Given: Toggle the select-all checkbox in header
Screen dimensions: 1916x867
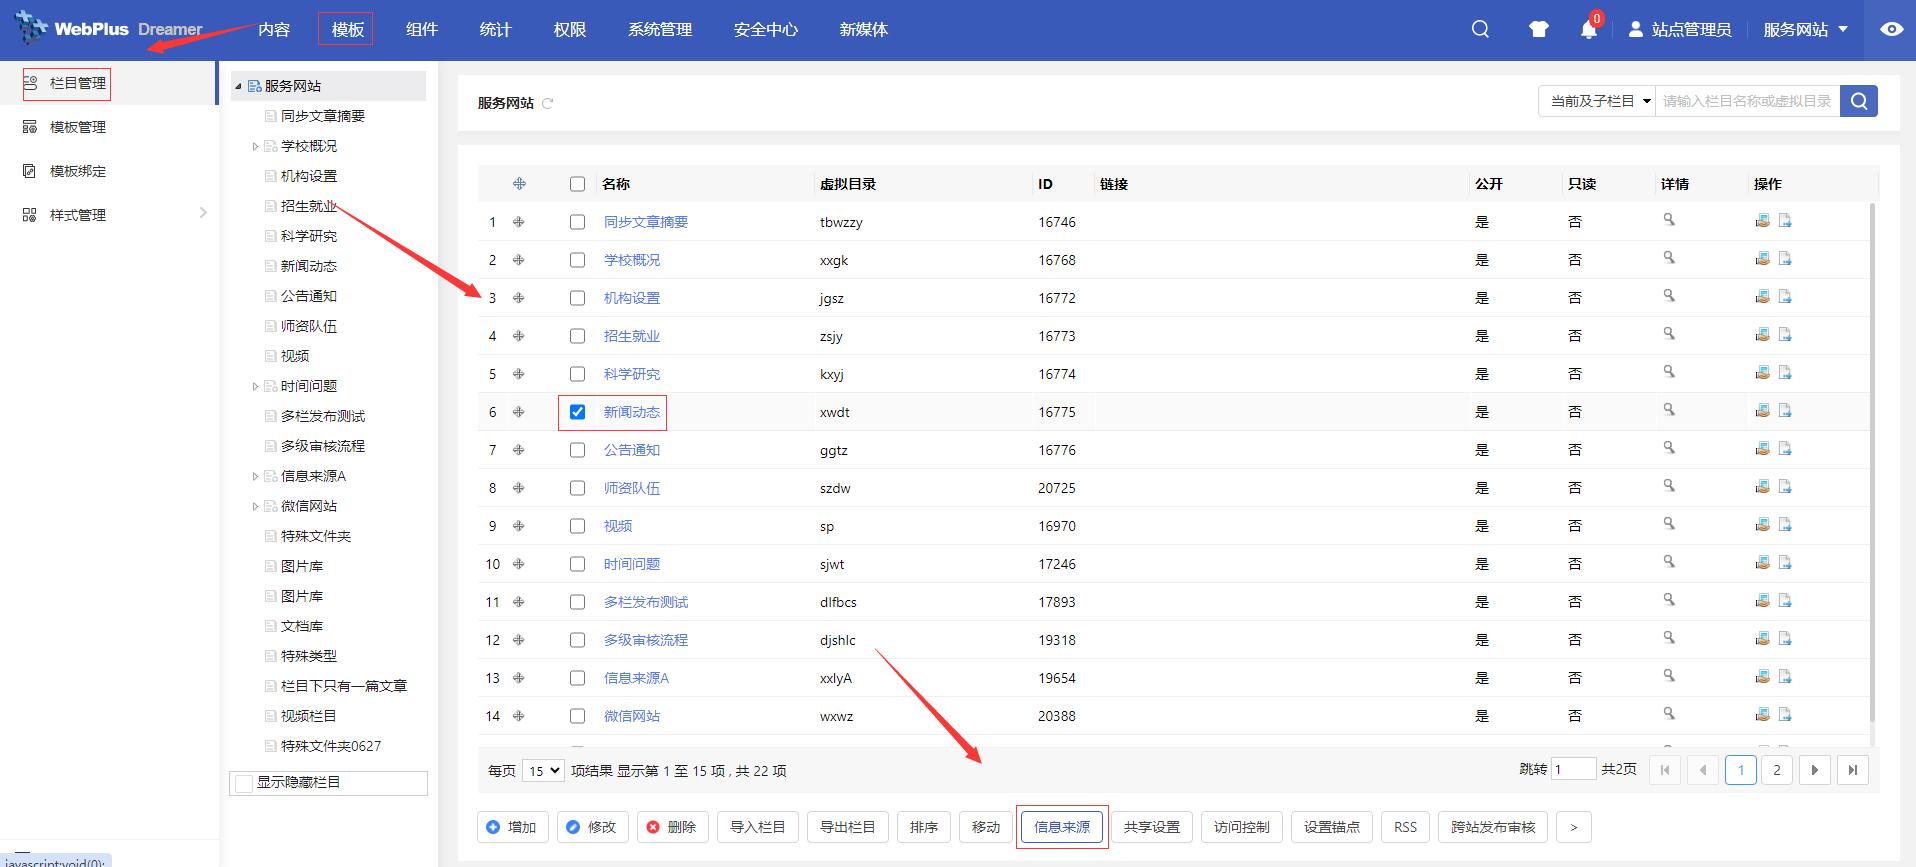Looking at the screenshot, I should pyautogui.click(x=577, y=184).
